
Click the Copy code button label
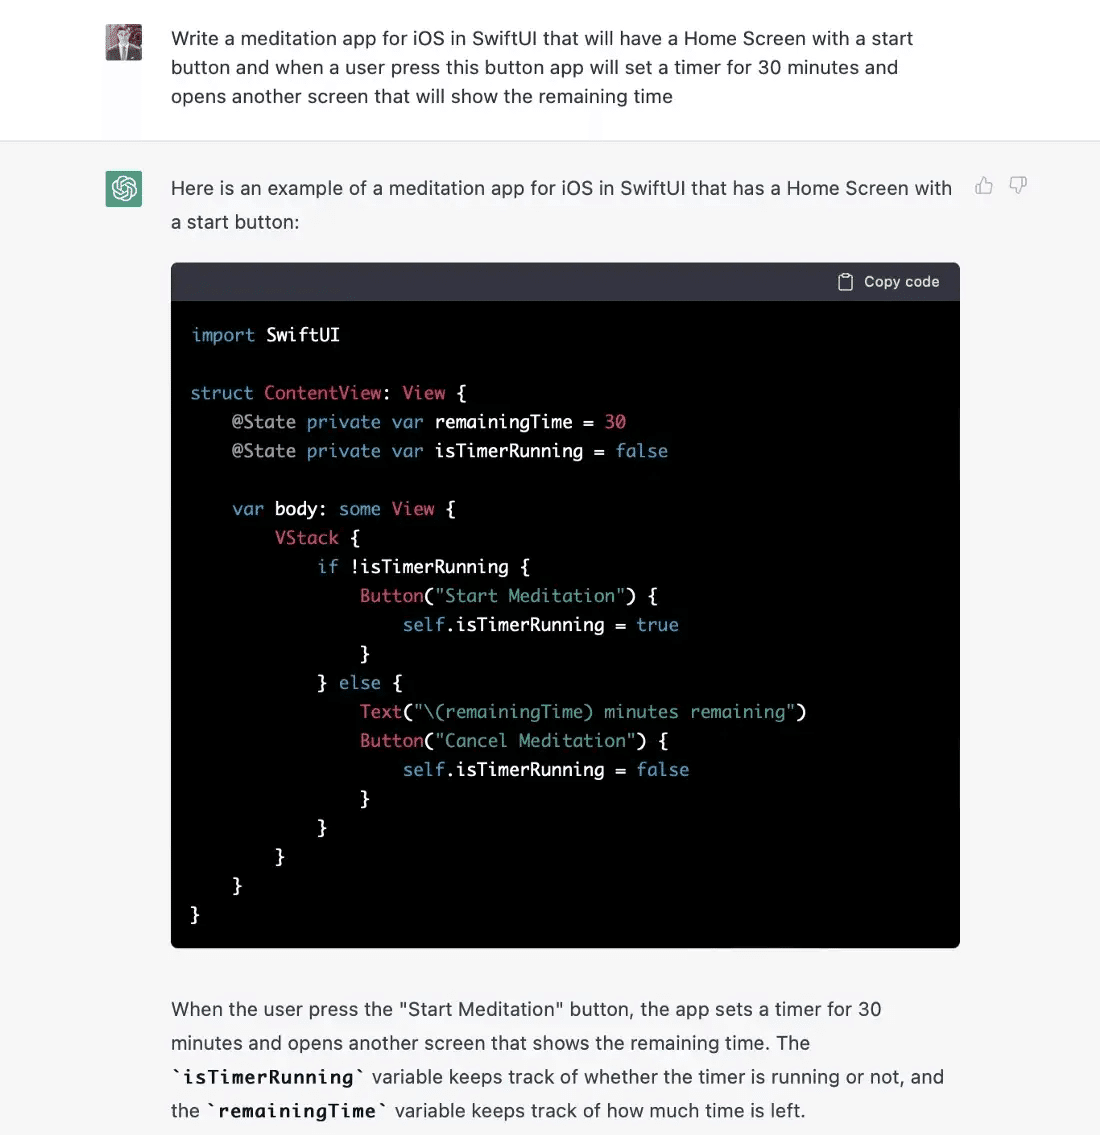tap(901, 282)
